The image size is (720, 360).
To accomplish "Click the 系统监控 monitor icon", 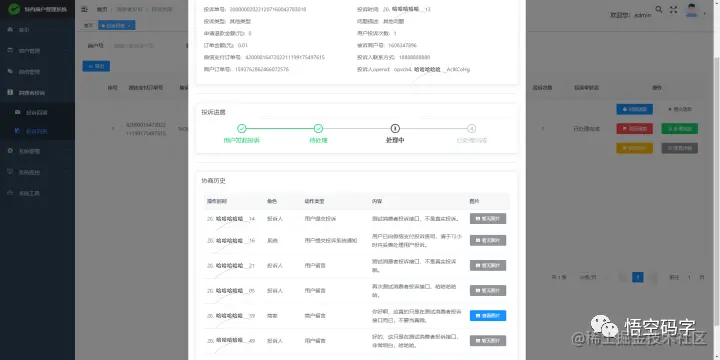I will pos(10,172).
